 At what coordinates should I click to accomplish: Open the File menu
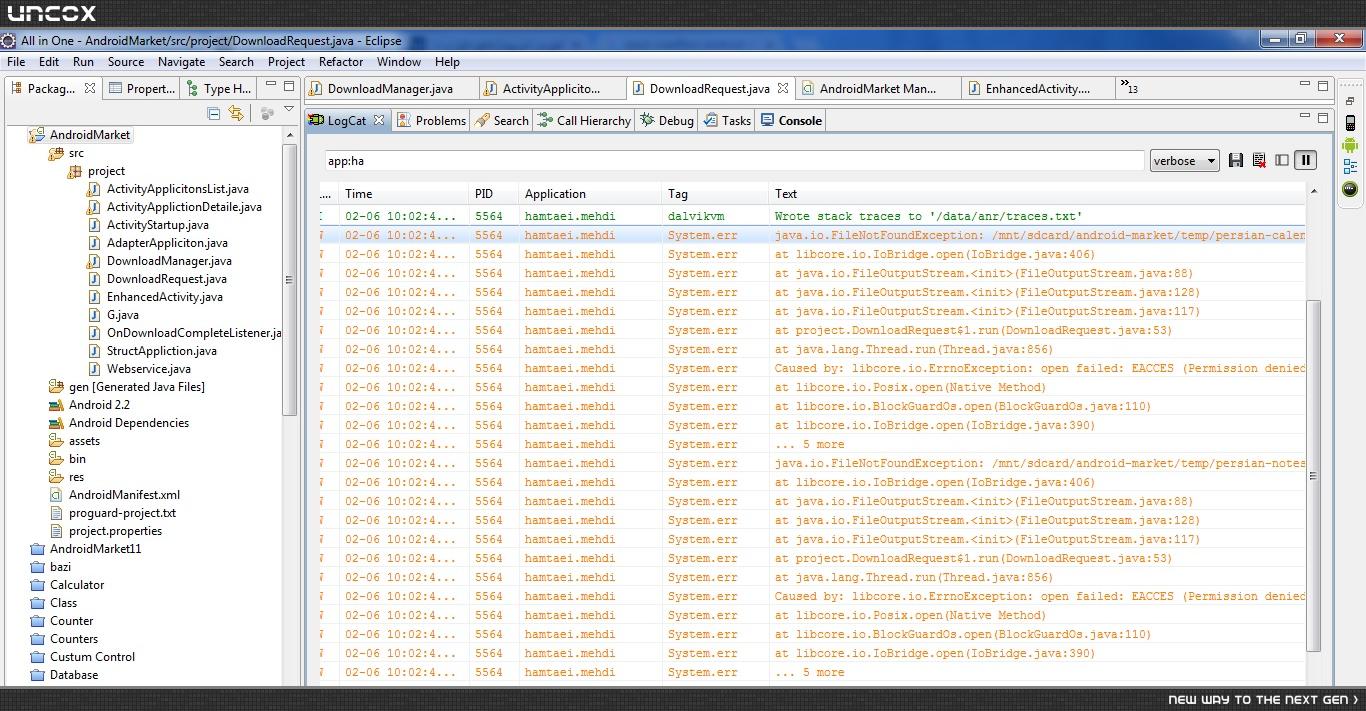16,61
